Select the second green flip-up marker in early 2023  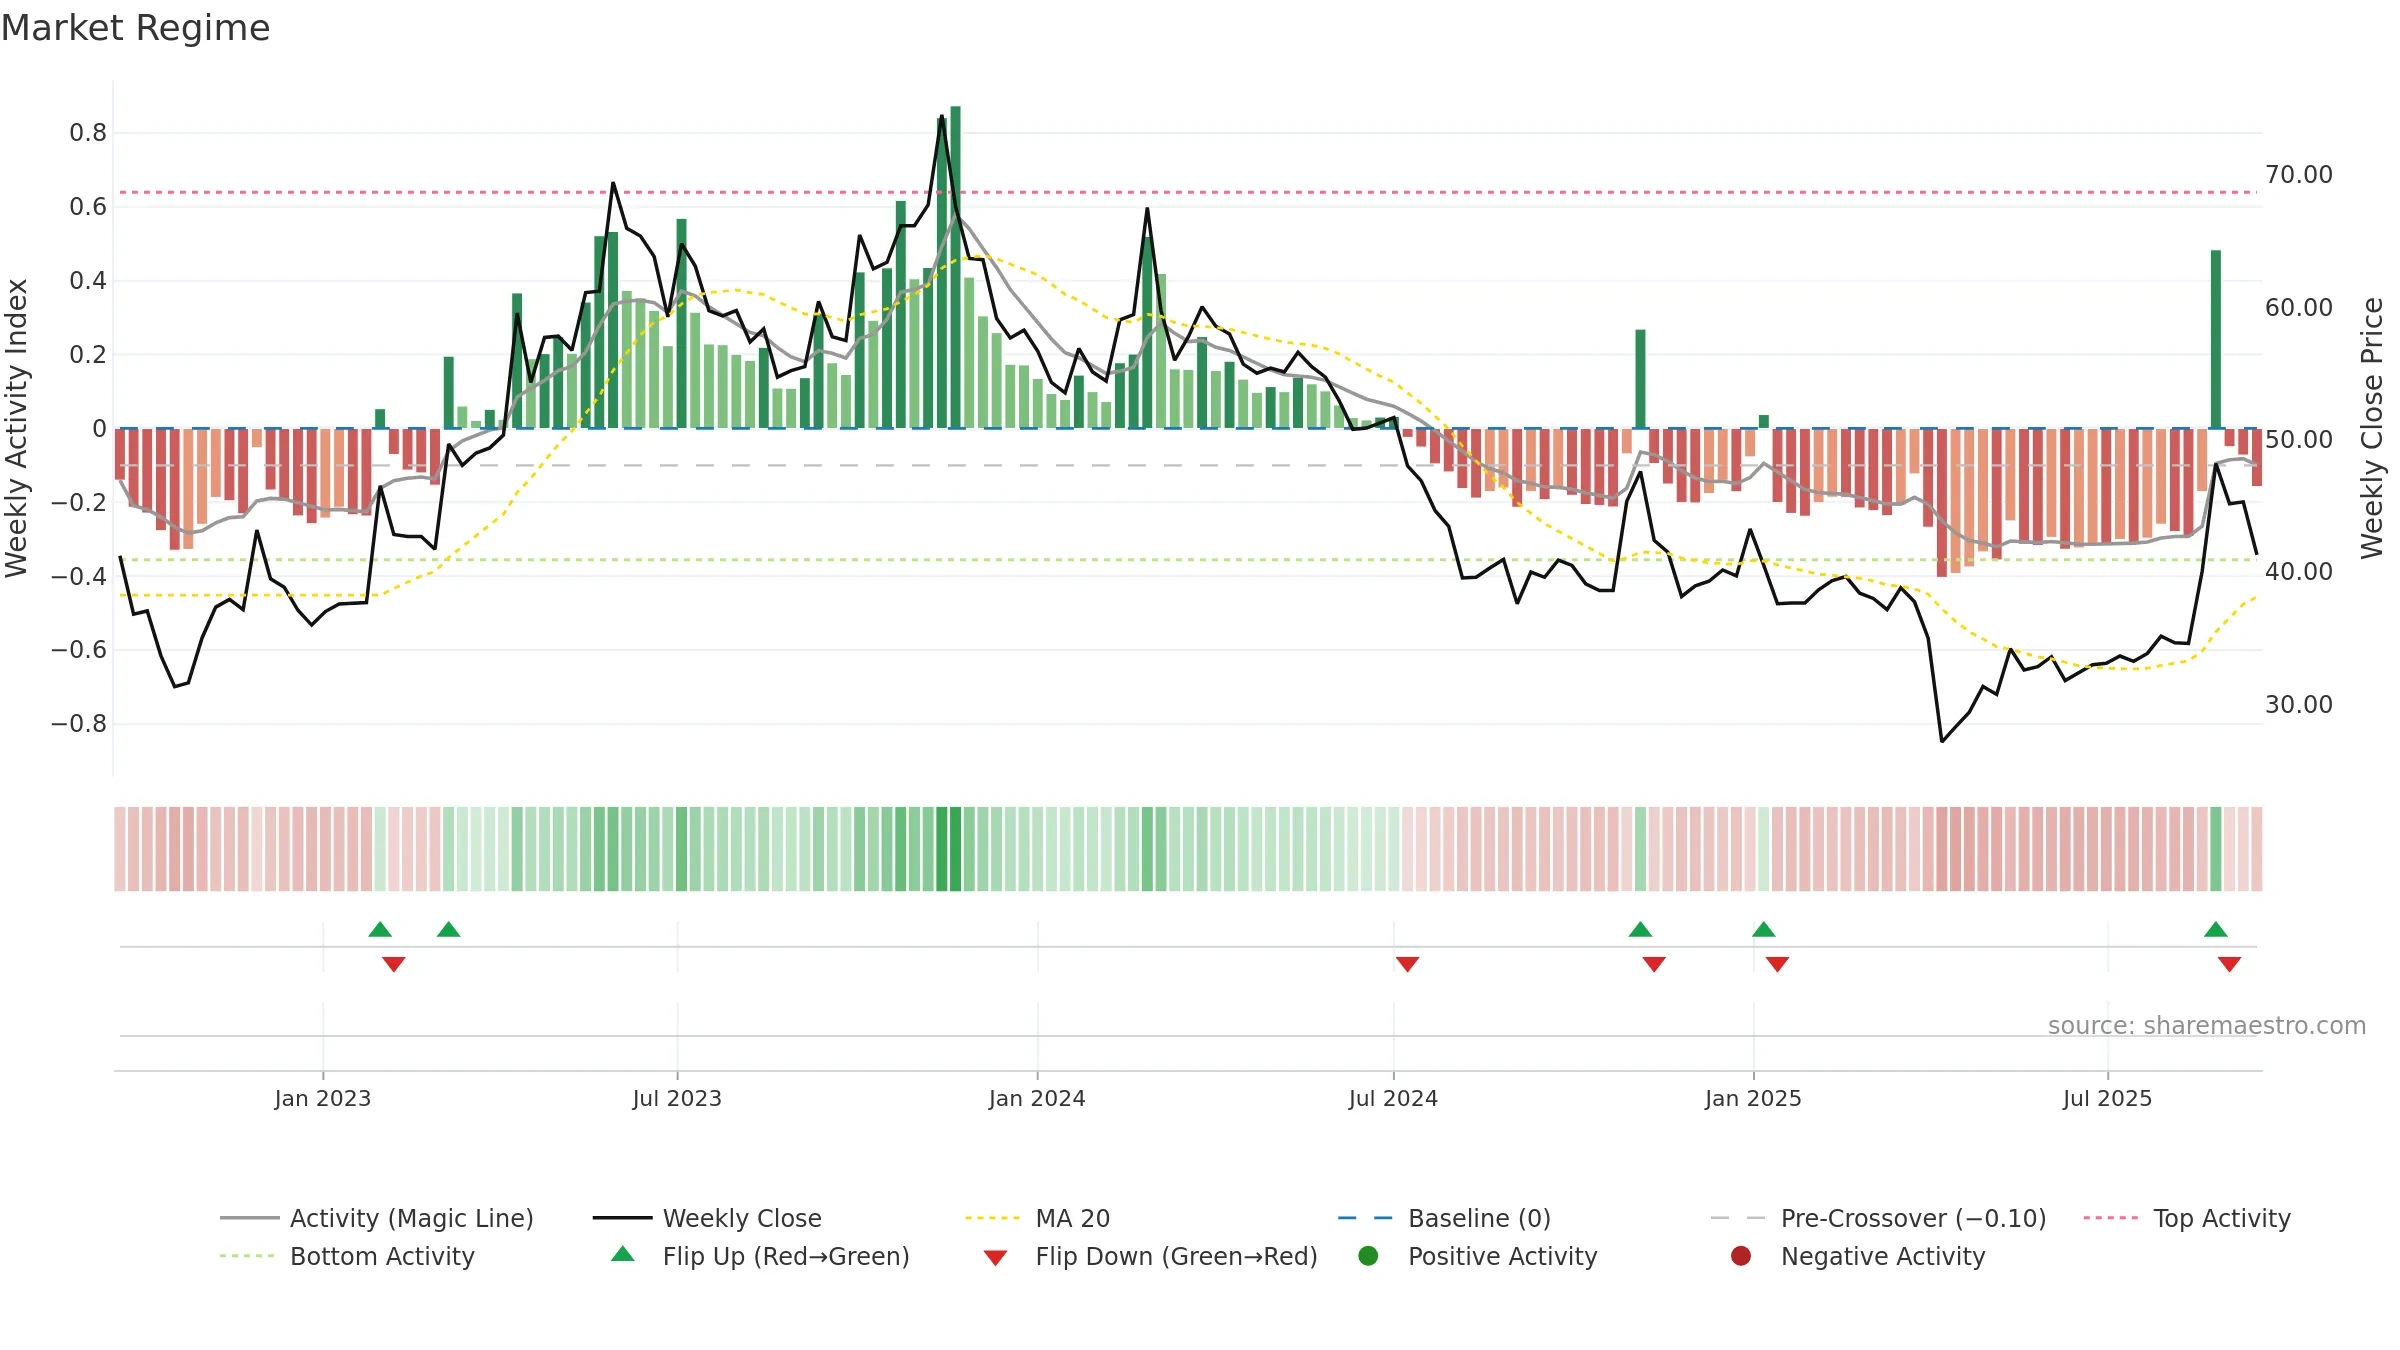pyautogui.click(x=449, y=930)
